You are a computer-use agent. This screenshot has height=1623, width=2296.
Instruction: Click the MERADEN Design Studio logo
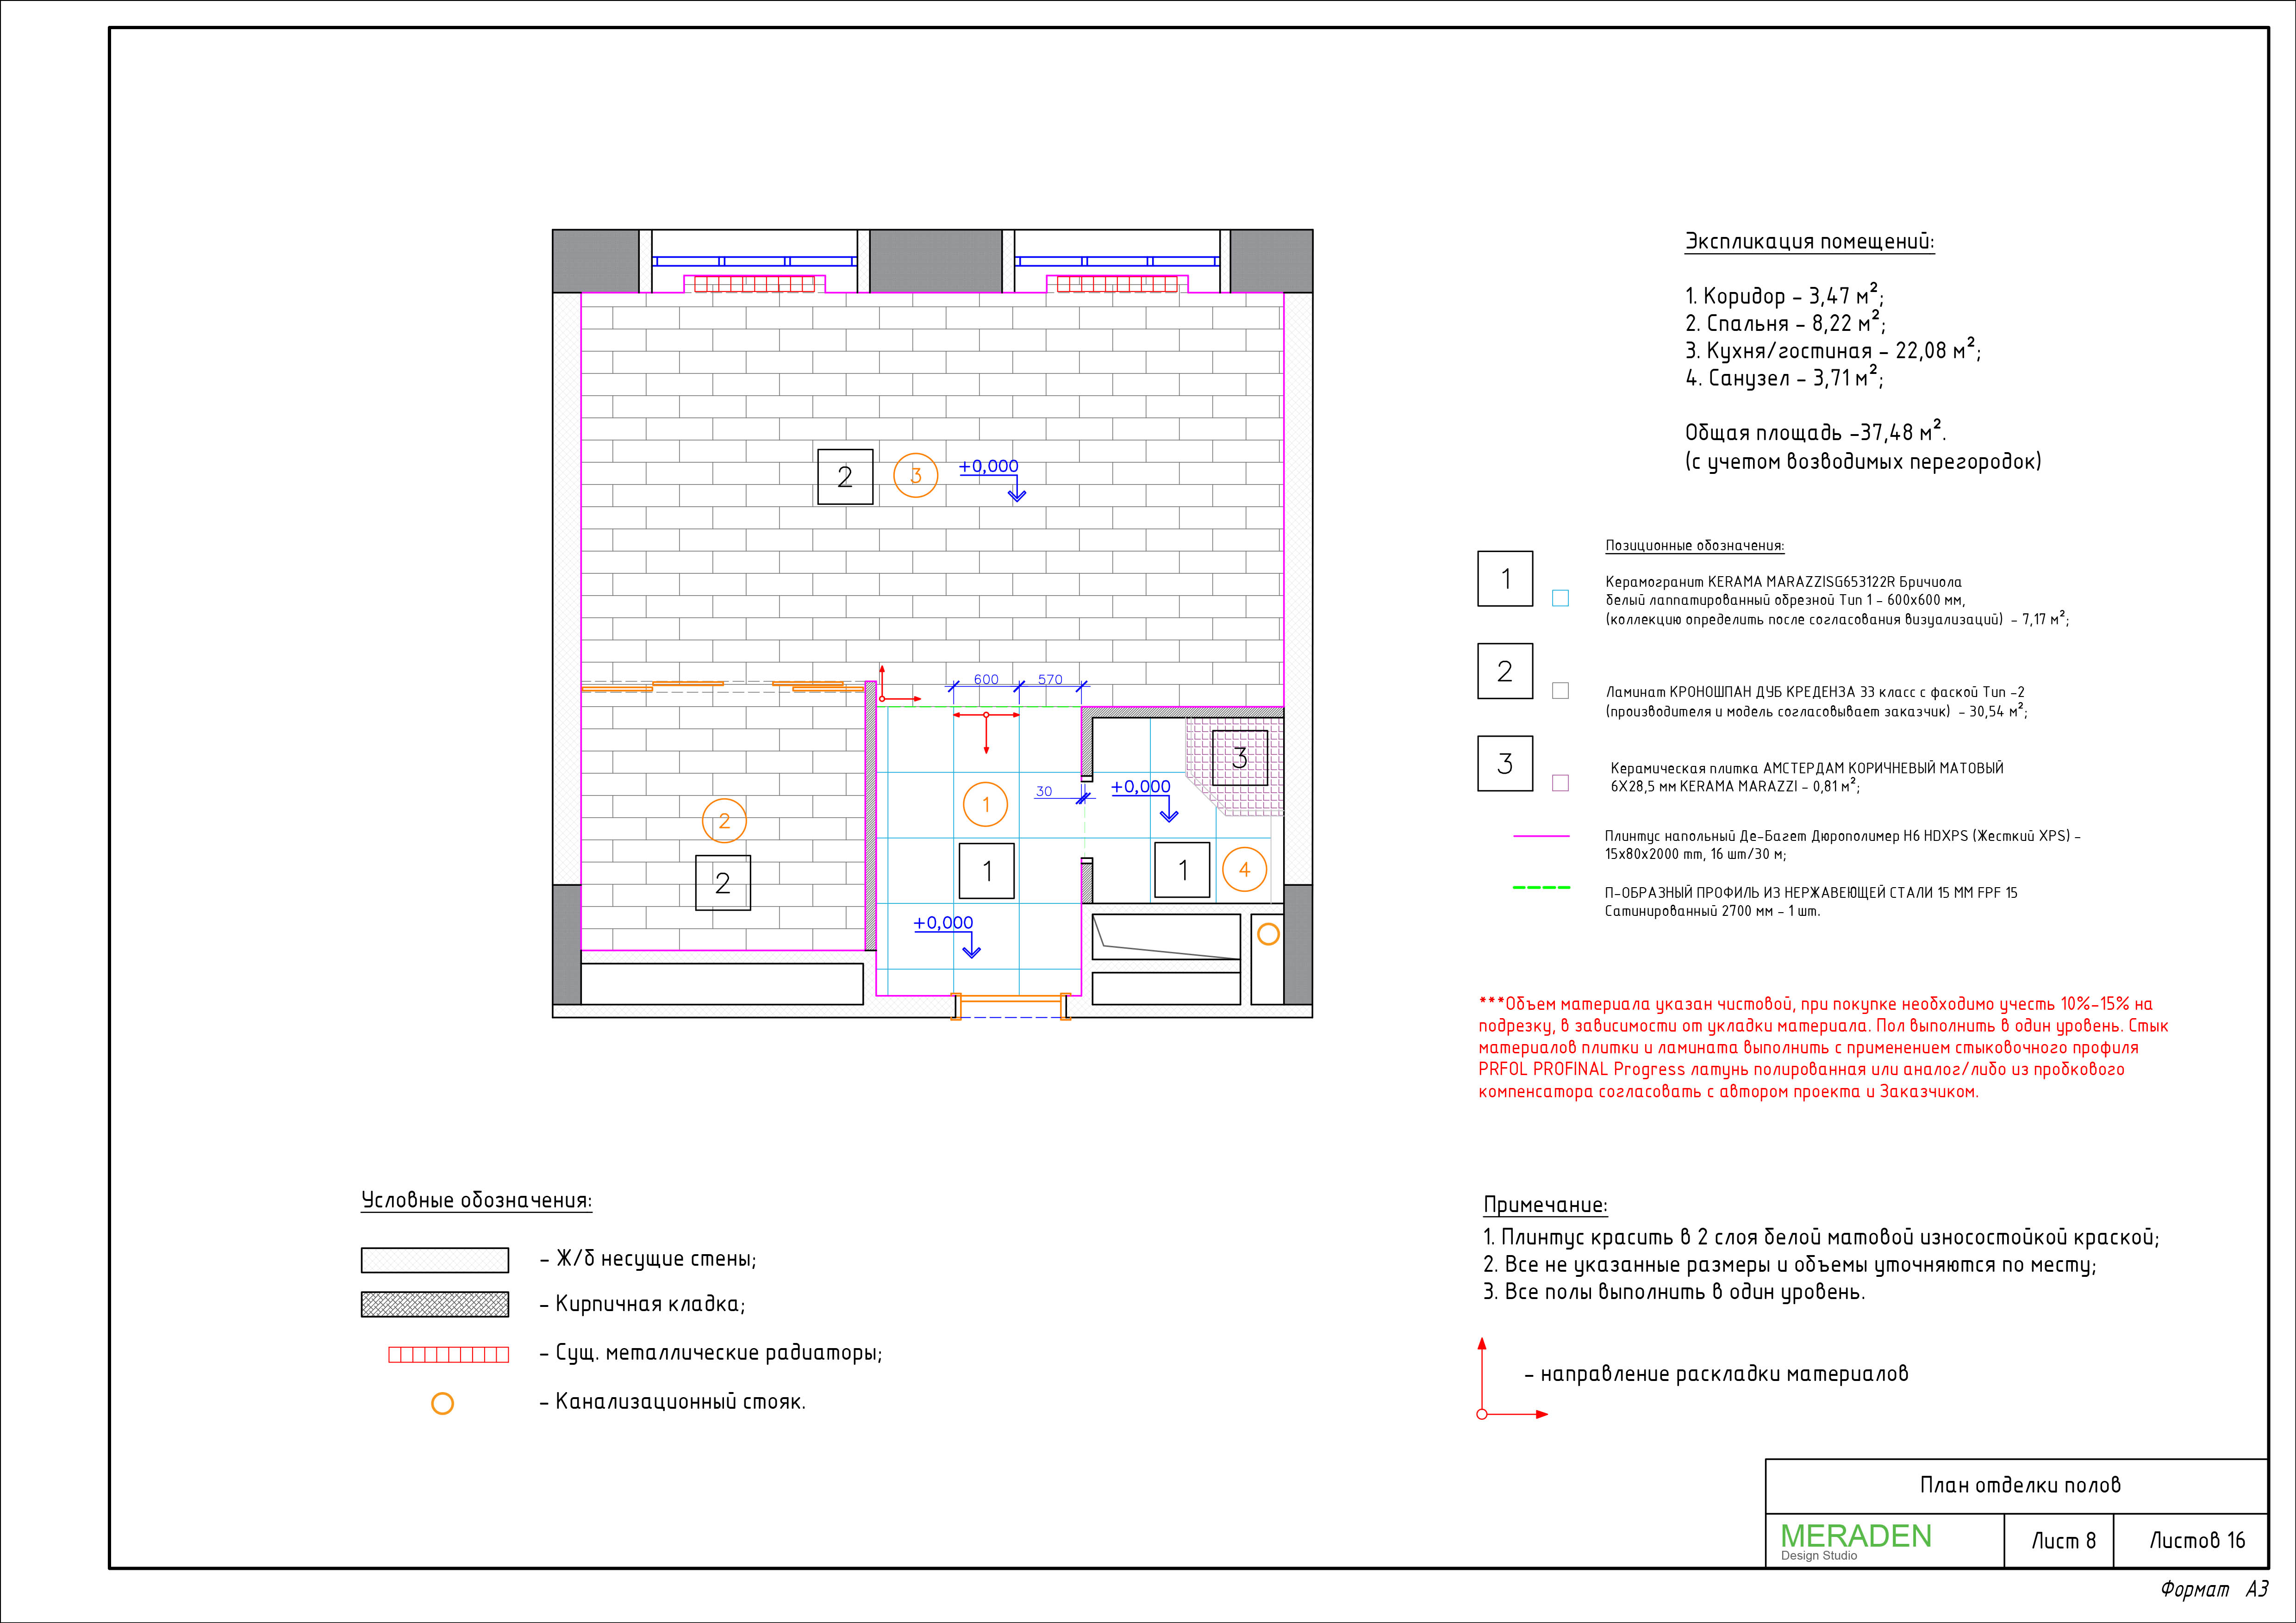click(1856, 1540)
